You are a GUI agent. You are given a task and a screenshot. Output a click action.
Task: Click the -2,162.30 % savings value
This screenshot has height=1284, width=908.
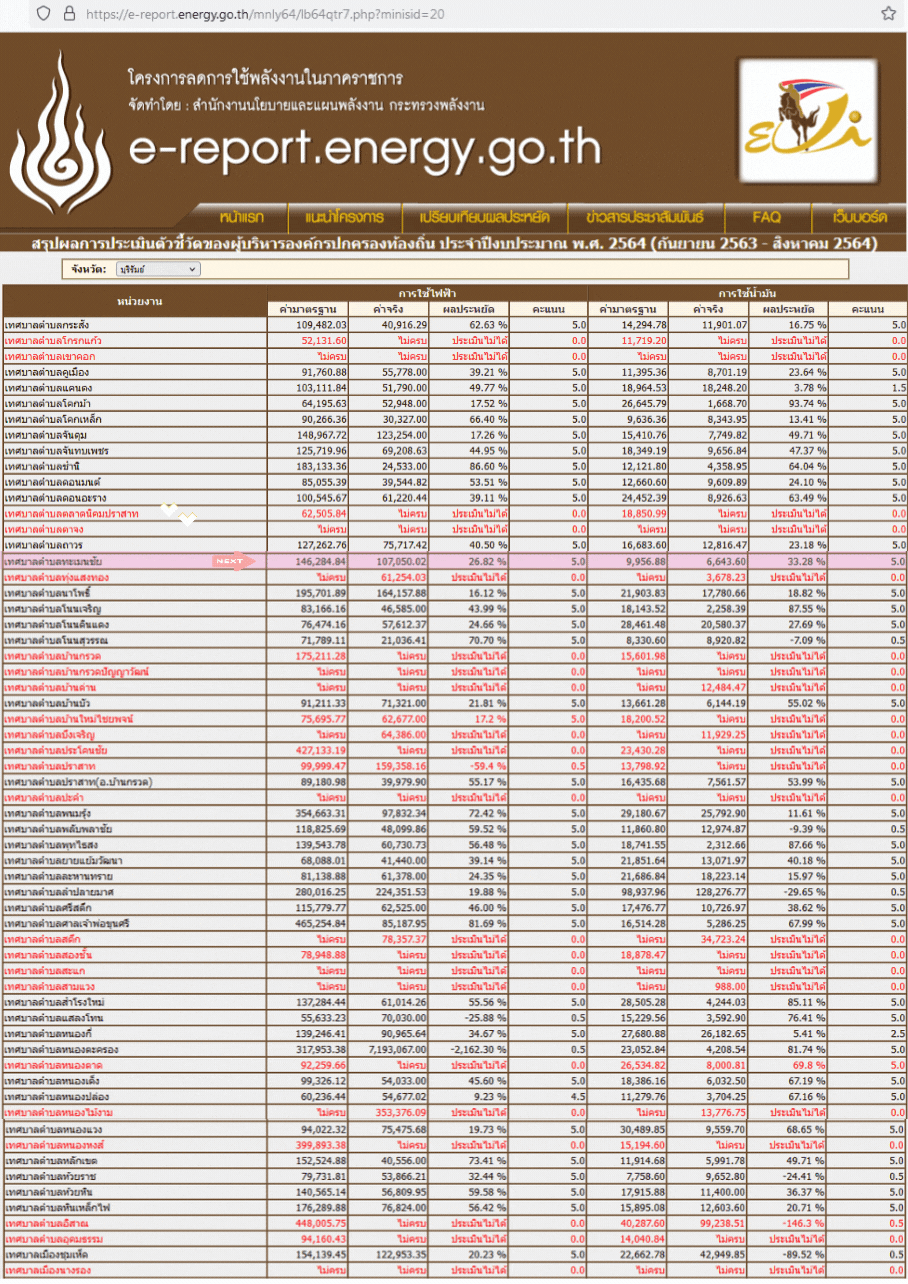pos(478,1050)
